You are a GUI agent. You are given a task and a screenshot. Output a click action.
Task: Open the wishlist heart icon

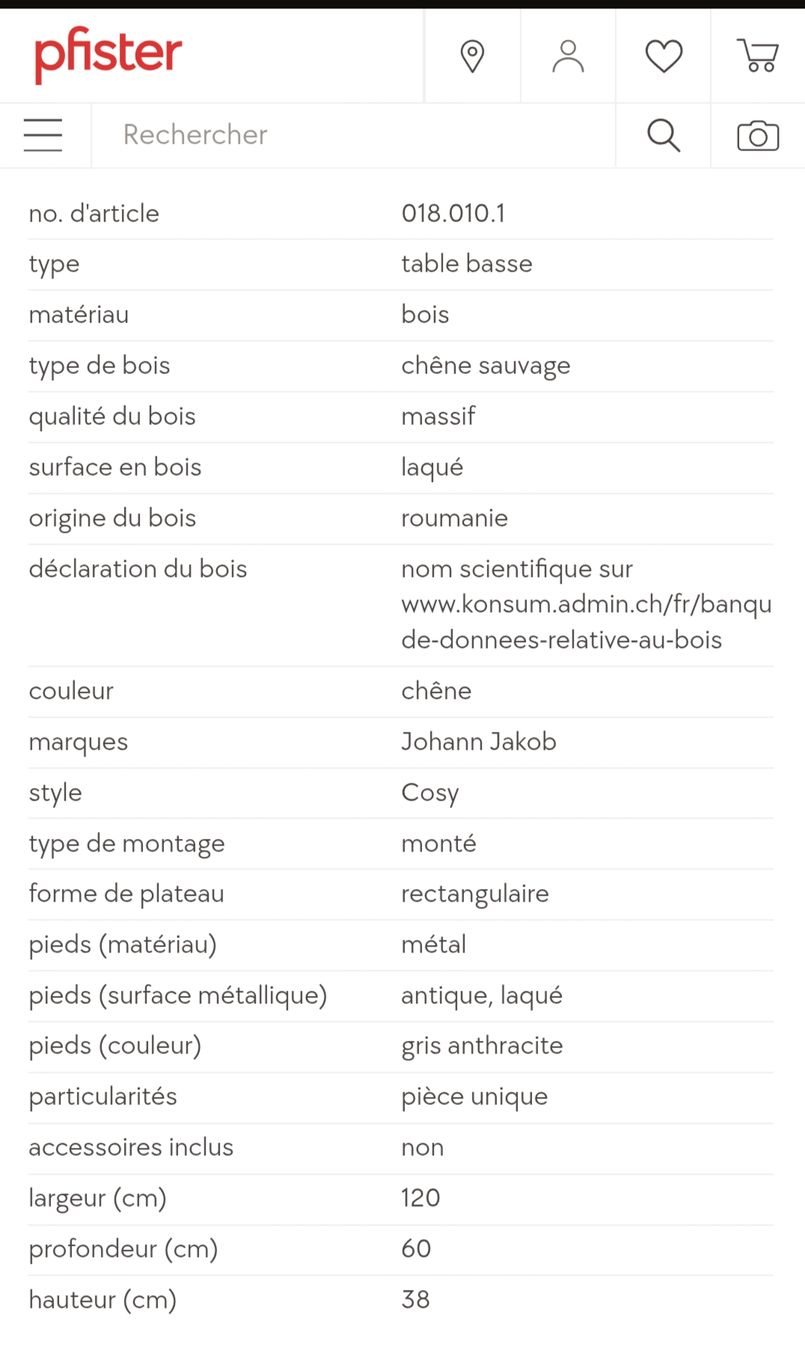tap(663, 57)
